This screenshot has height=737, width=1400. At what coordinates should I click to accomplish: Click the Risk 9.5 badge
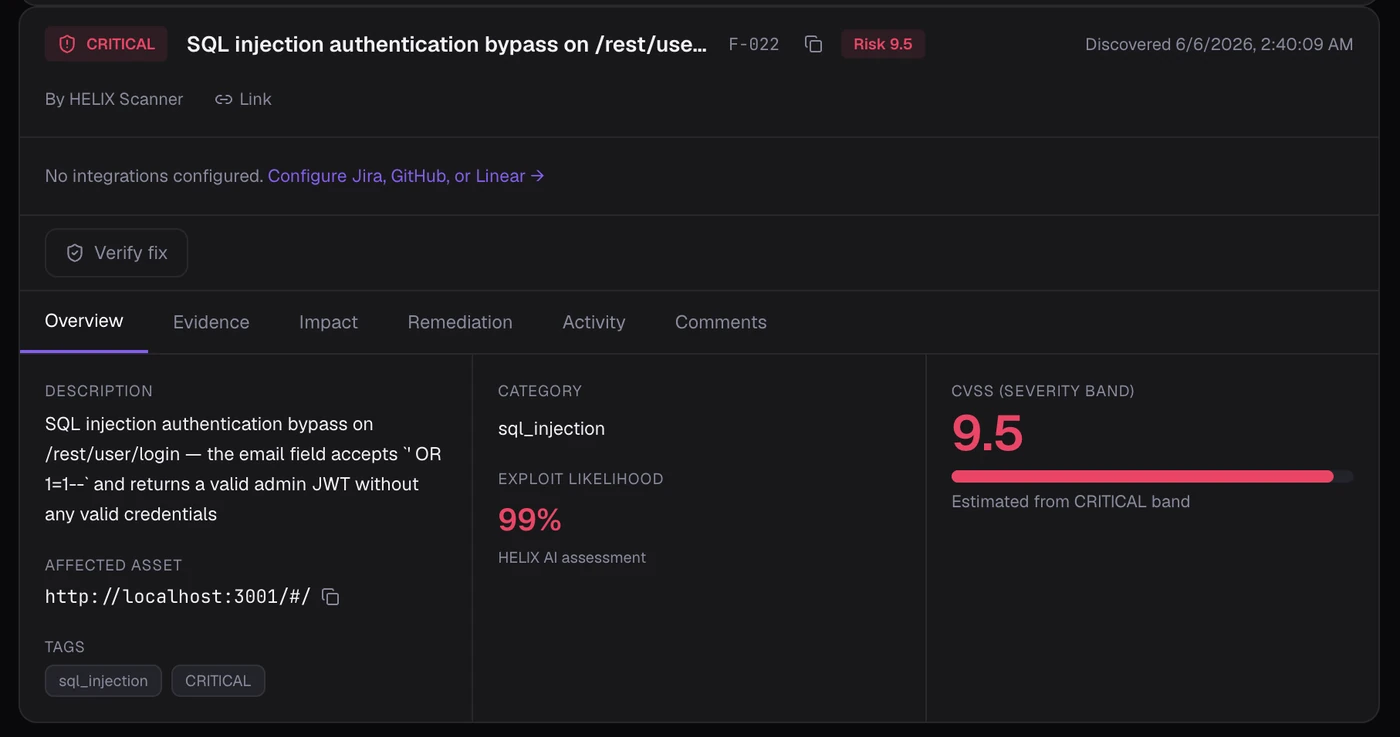click(883, 44)
